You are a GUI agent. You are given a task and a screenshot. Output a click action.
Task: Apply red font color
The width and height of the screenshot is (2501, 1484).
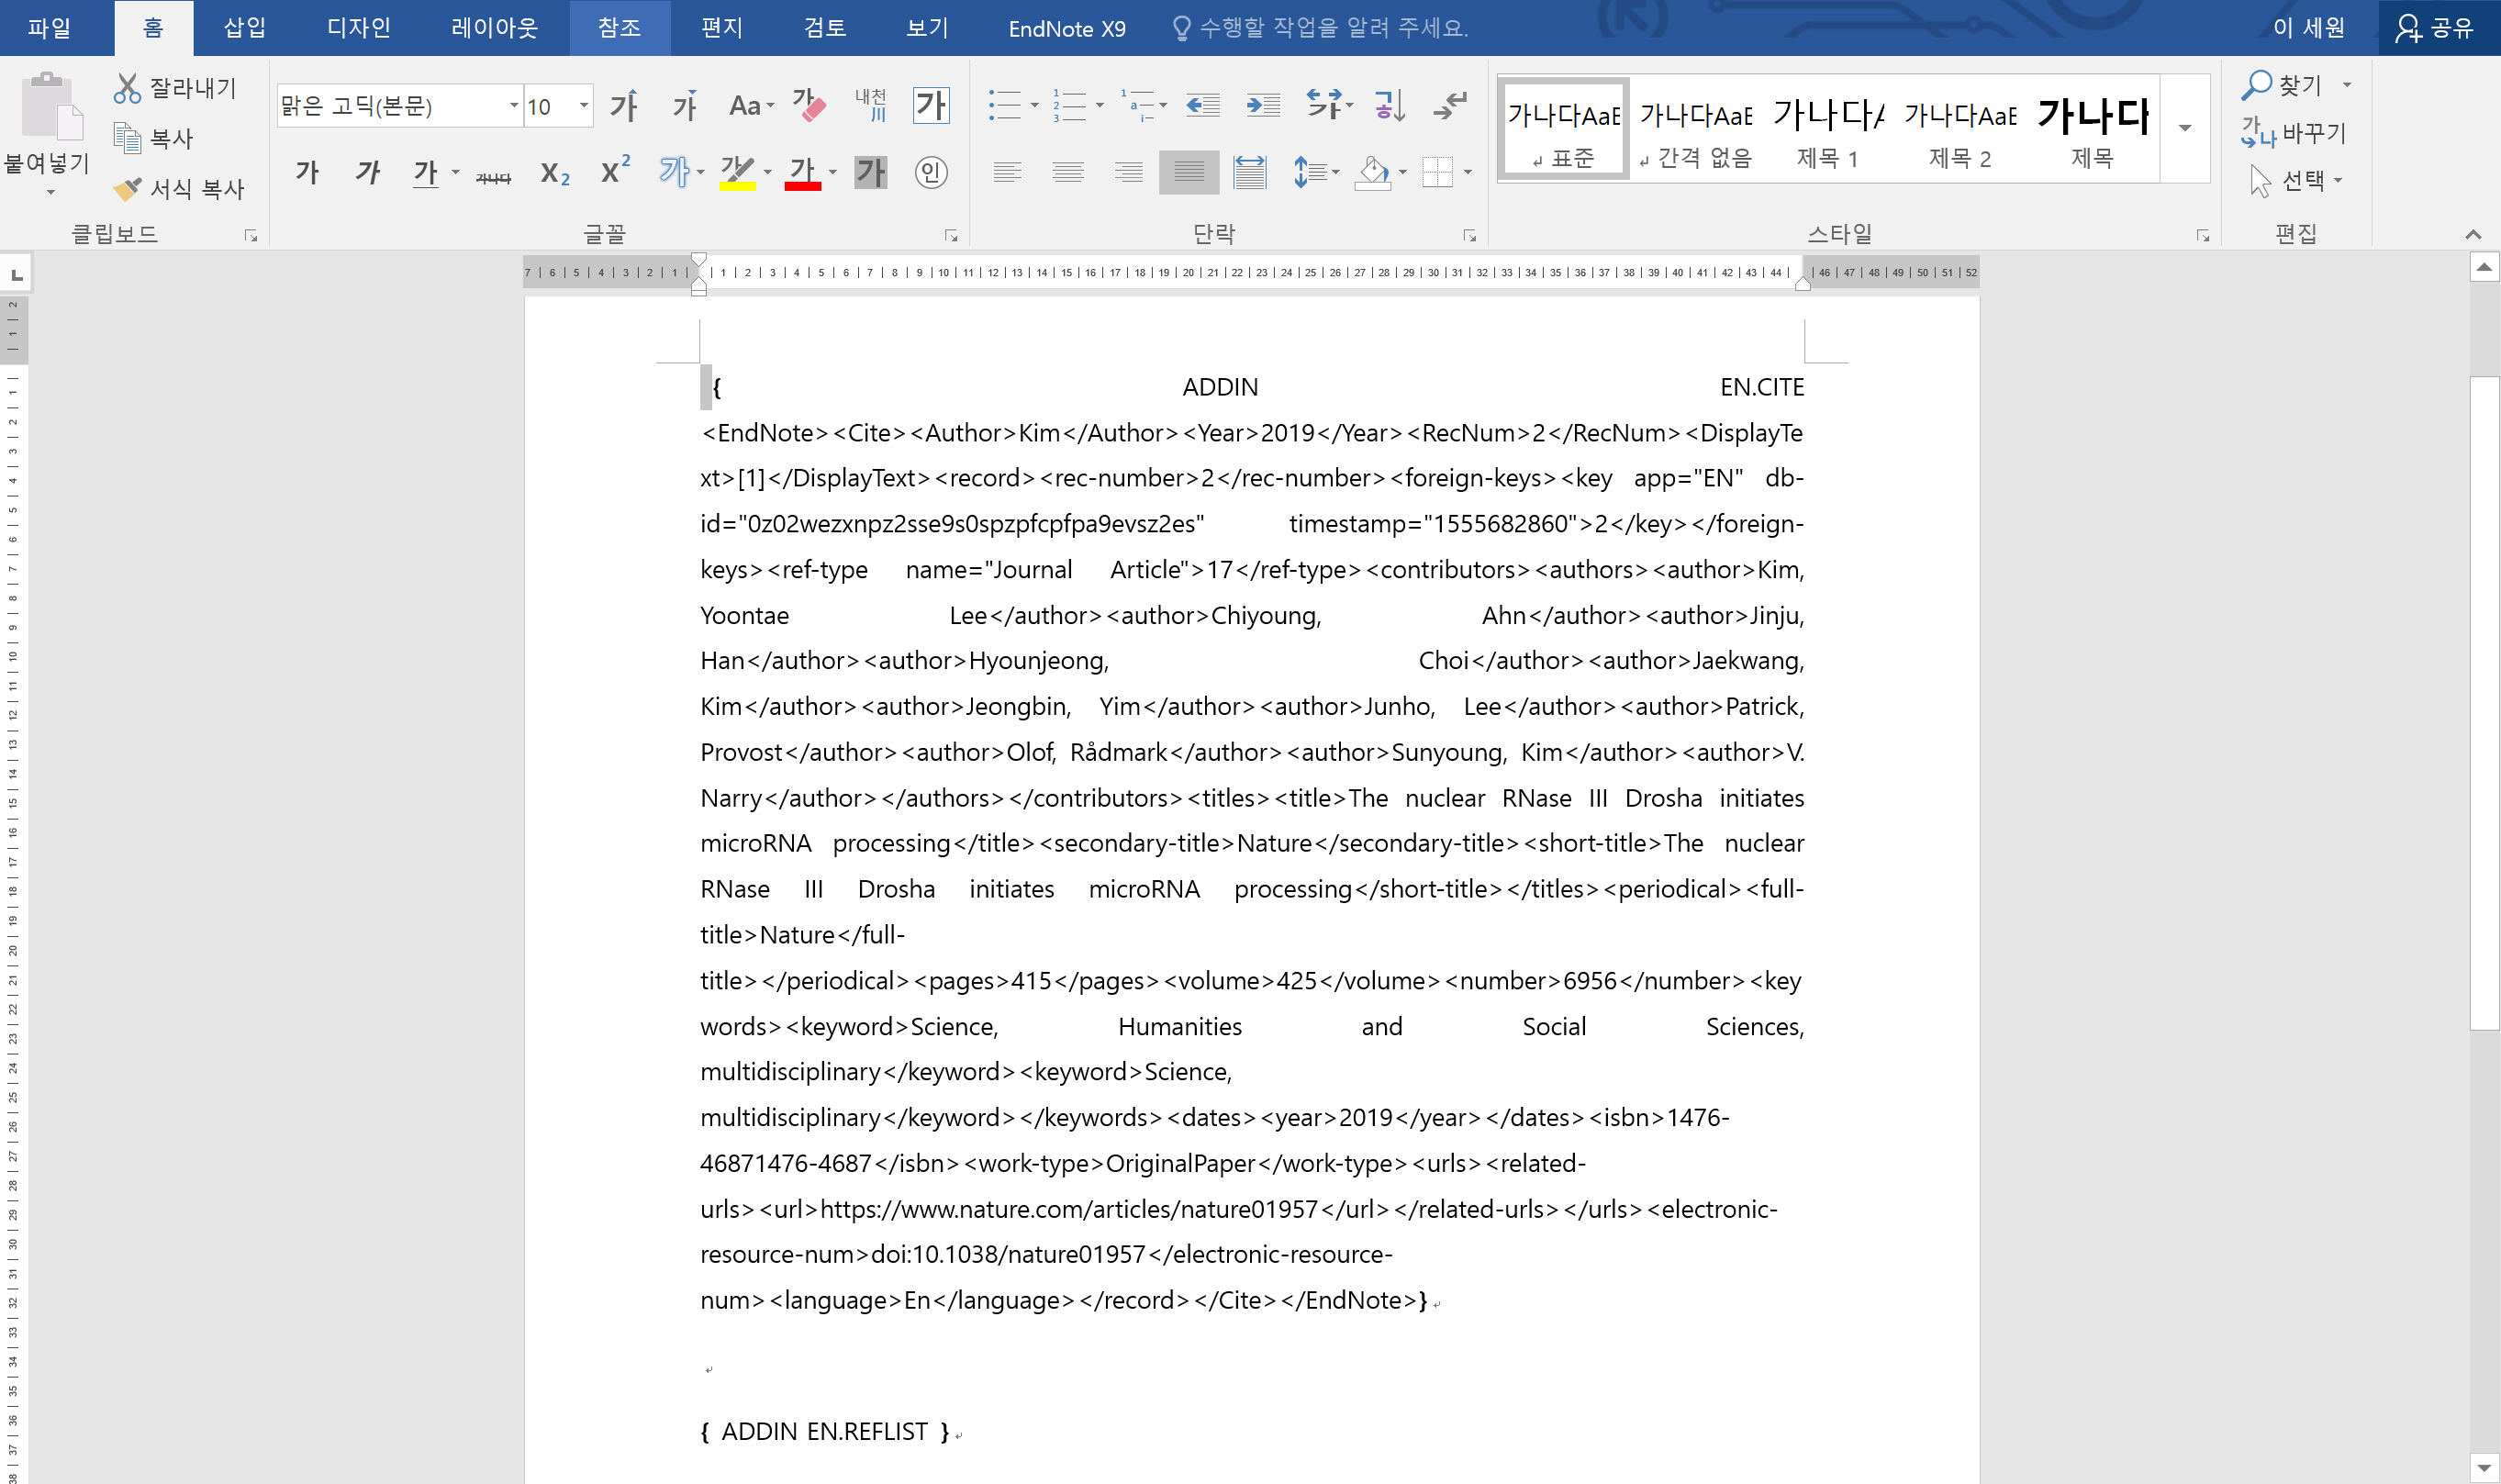(x=802, y=172)
